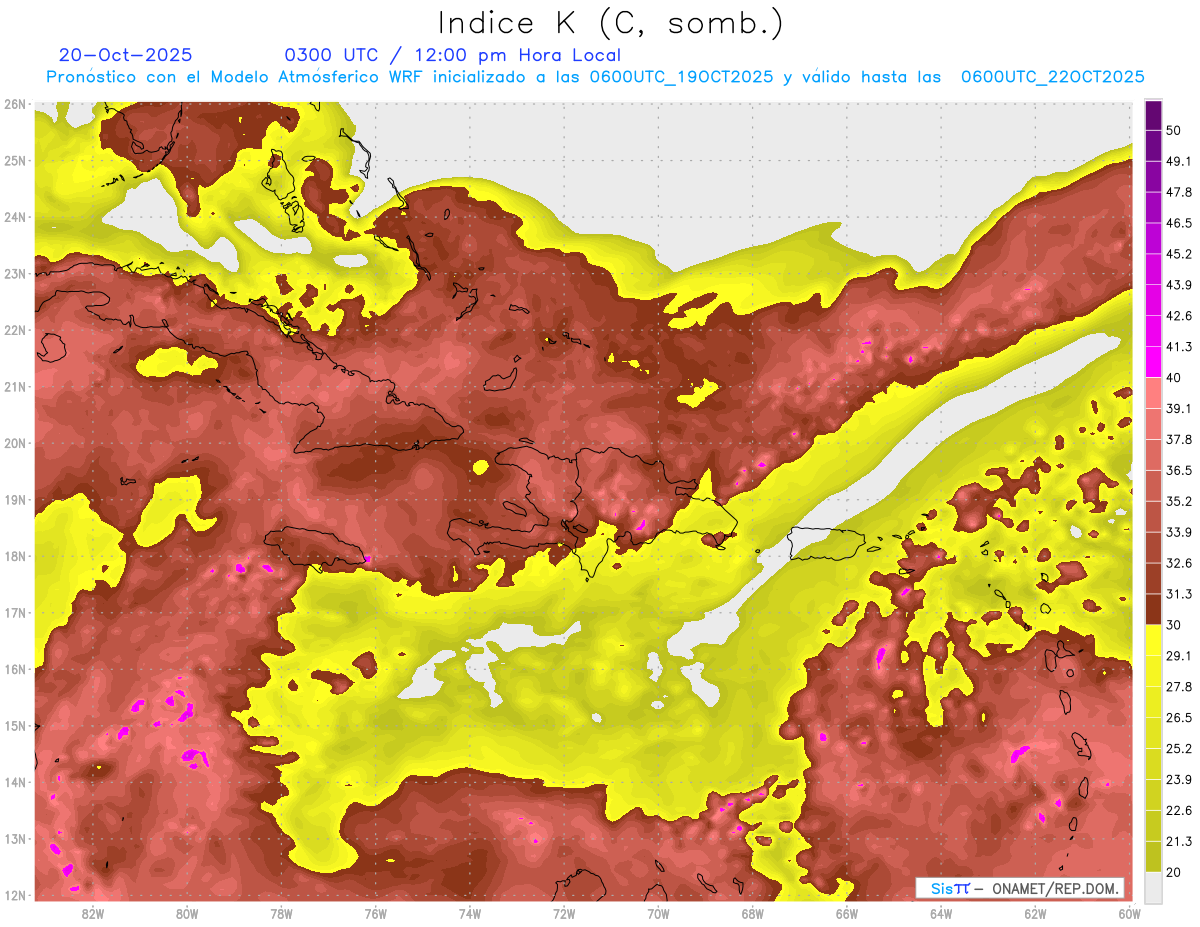
Task: Click the '82W' longitude label
Action: [x=93, y=914]
